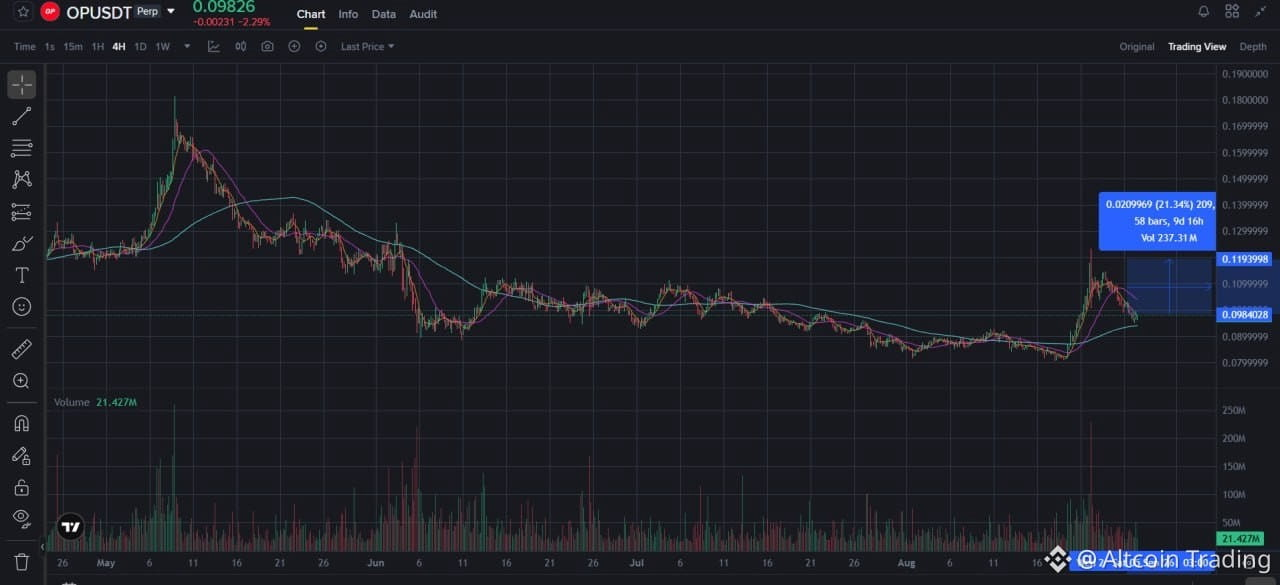Select the XABCD pattern tool

pyautogui.click(x=21, y=180)
